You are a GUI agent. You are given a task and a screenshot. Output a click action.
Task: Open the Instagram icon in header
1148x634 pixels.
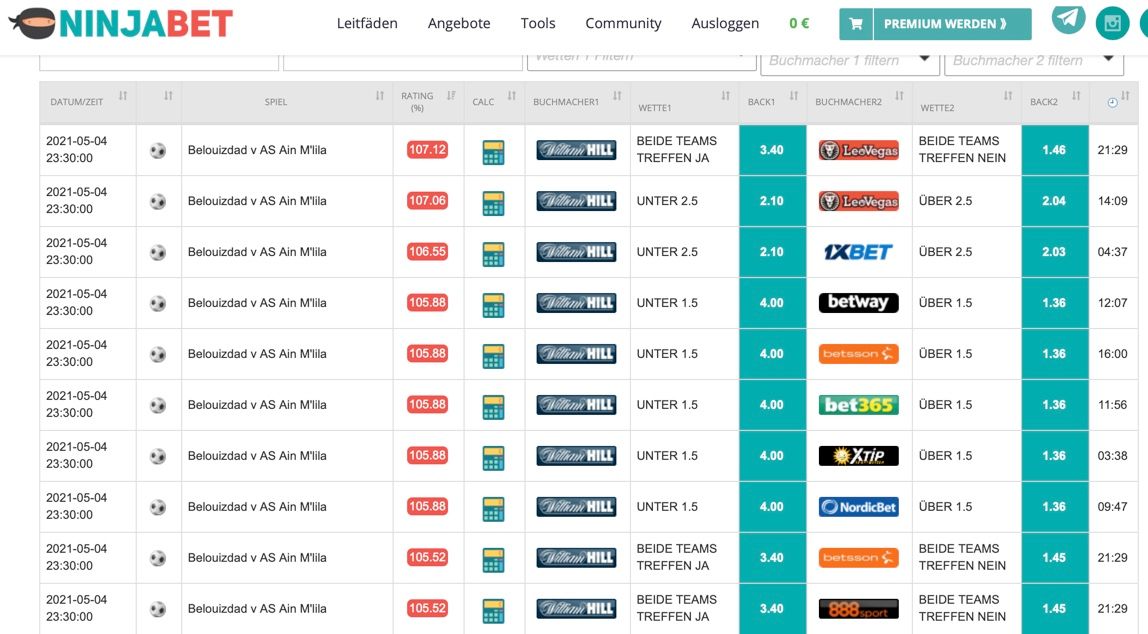(1112, 23)
